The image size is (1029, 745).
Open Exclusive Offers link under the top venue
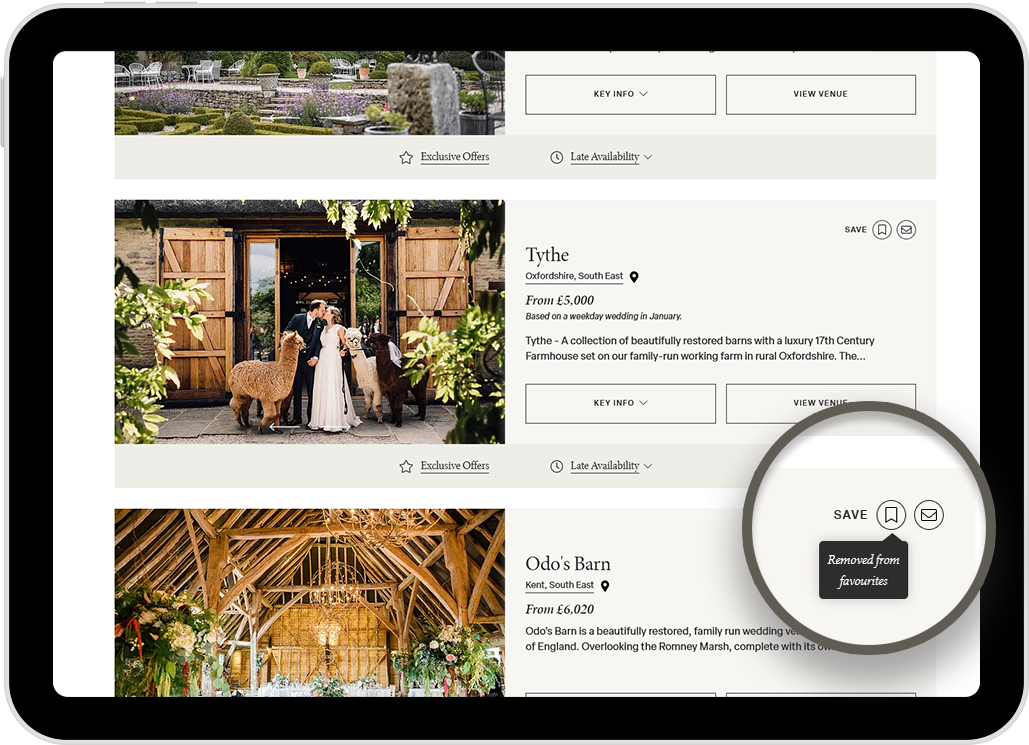coord(455,157)
